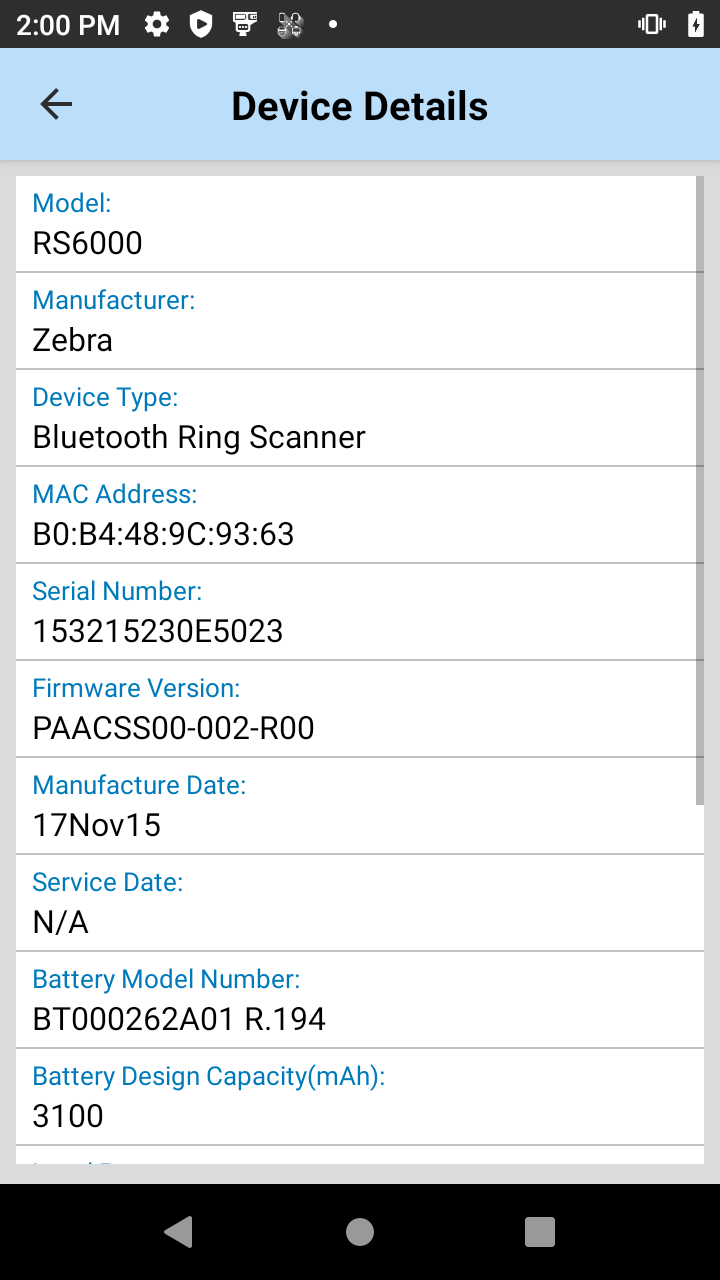Tap the Device Details header title

click(x=360, y=106)
